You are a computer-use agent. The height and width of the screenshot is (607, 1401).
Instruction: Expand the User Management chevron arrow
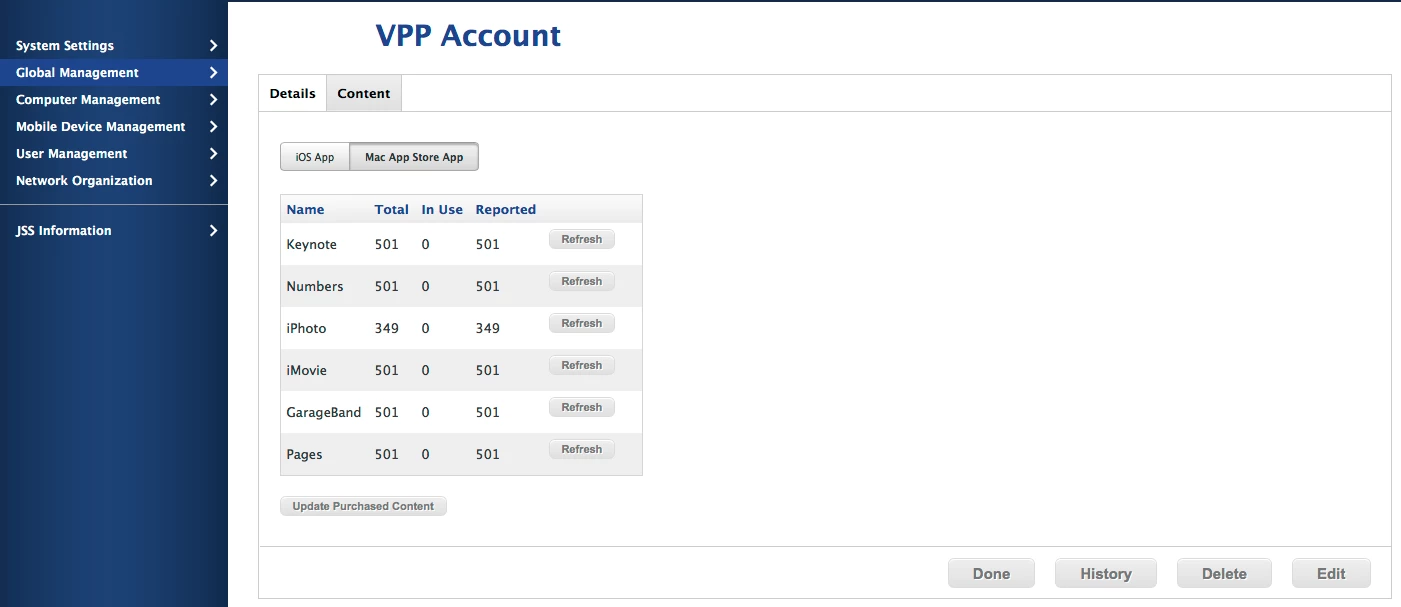(213, 154)
